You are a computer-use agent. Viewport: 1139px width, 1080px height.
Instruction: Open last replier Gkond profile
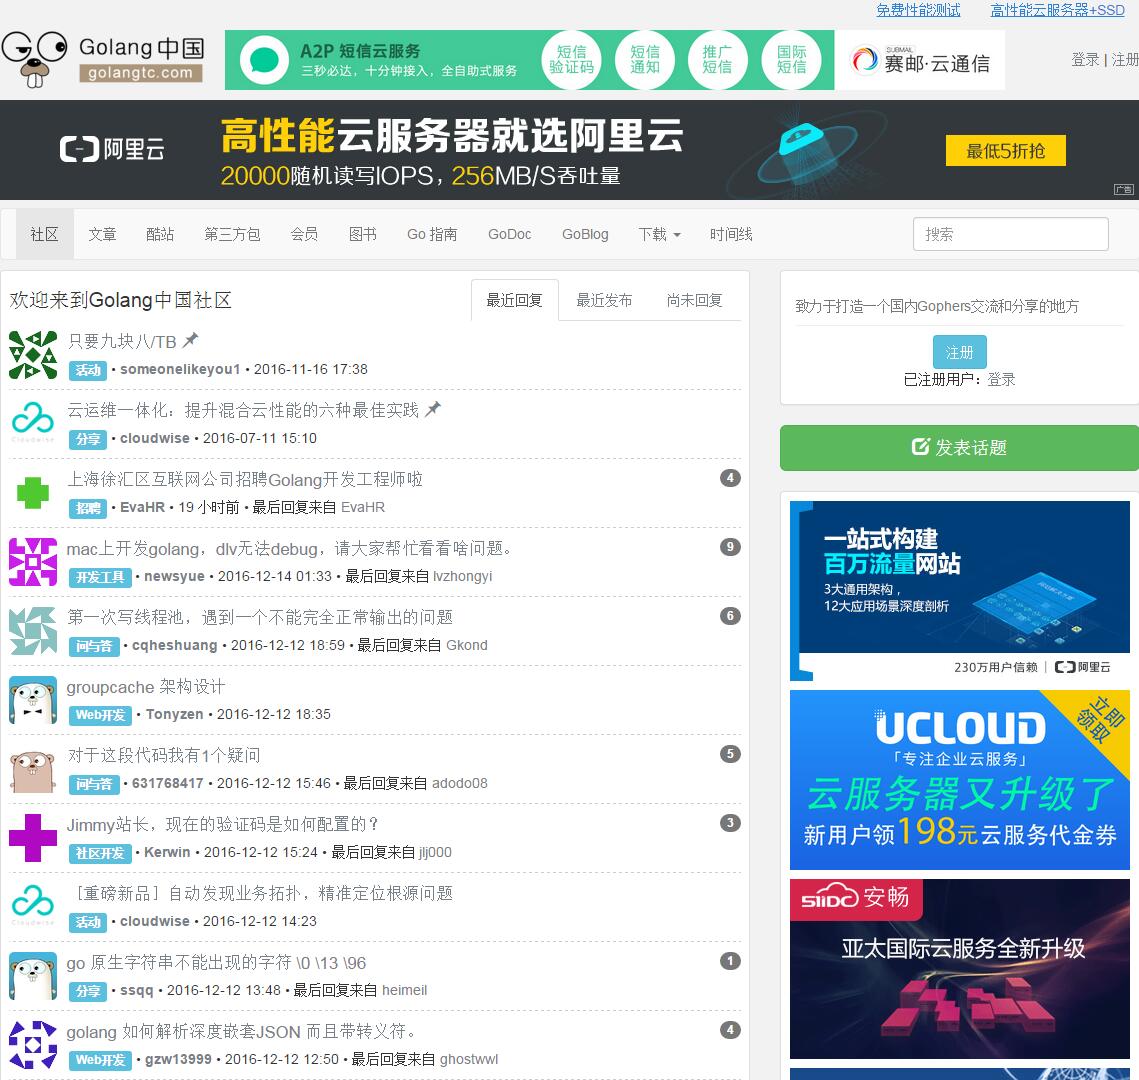click(x=467, y=645)
